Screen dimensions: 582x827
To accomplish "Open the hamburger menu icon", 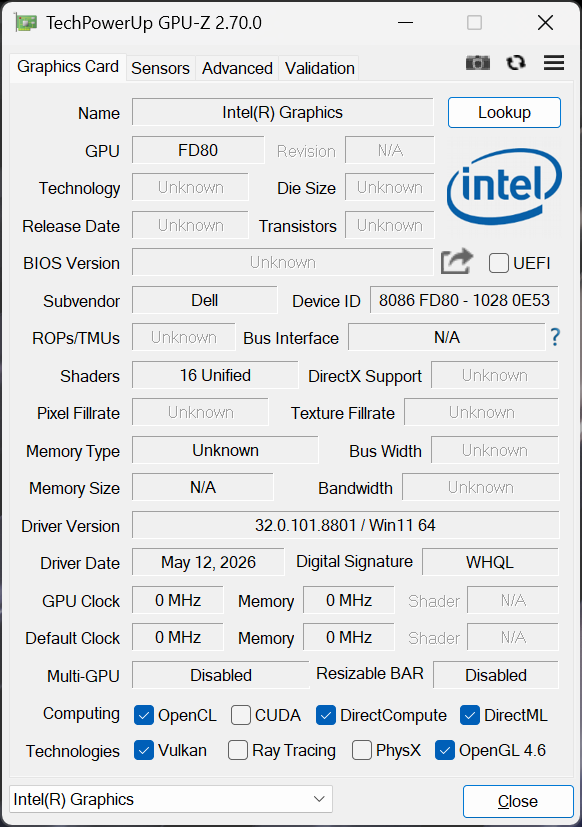I will click(x=554, y=63).
